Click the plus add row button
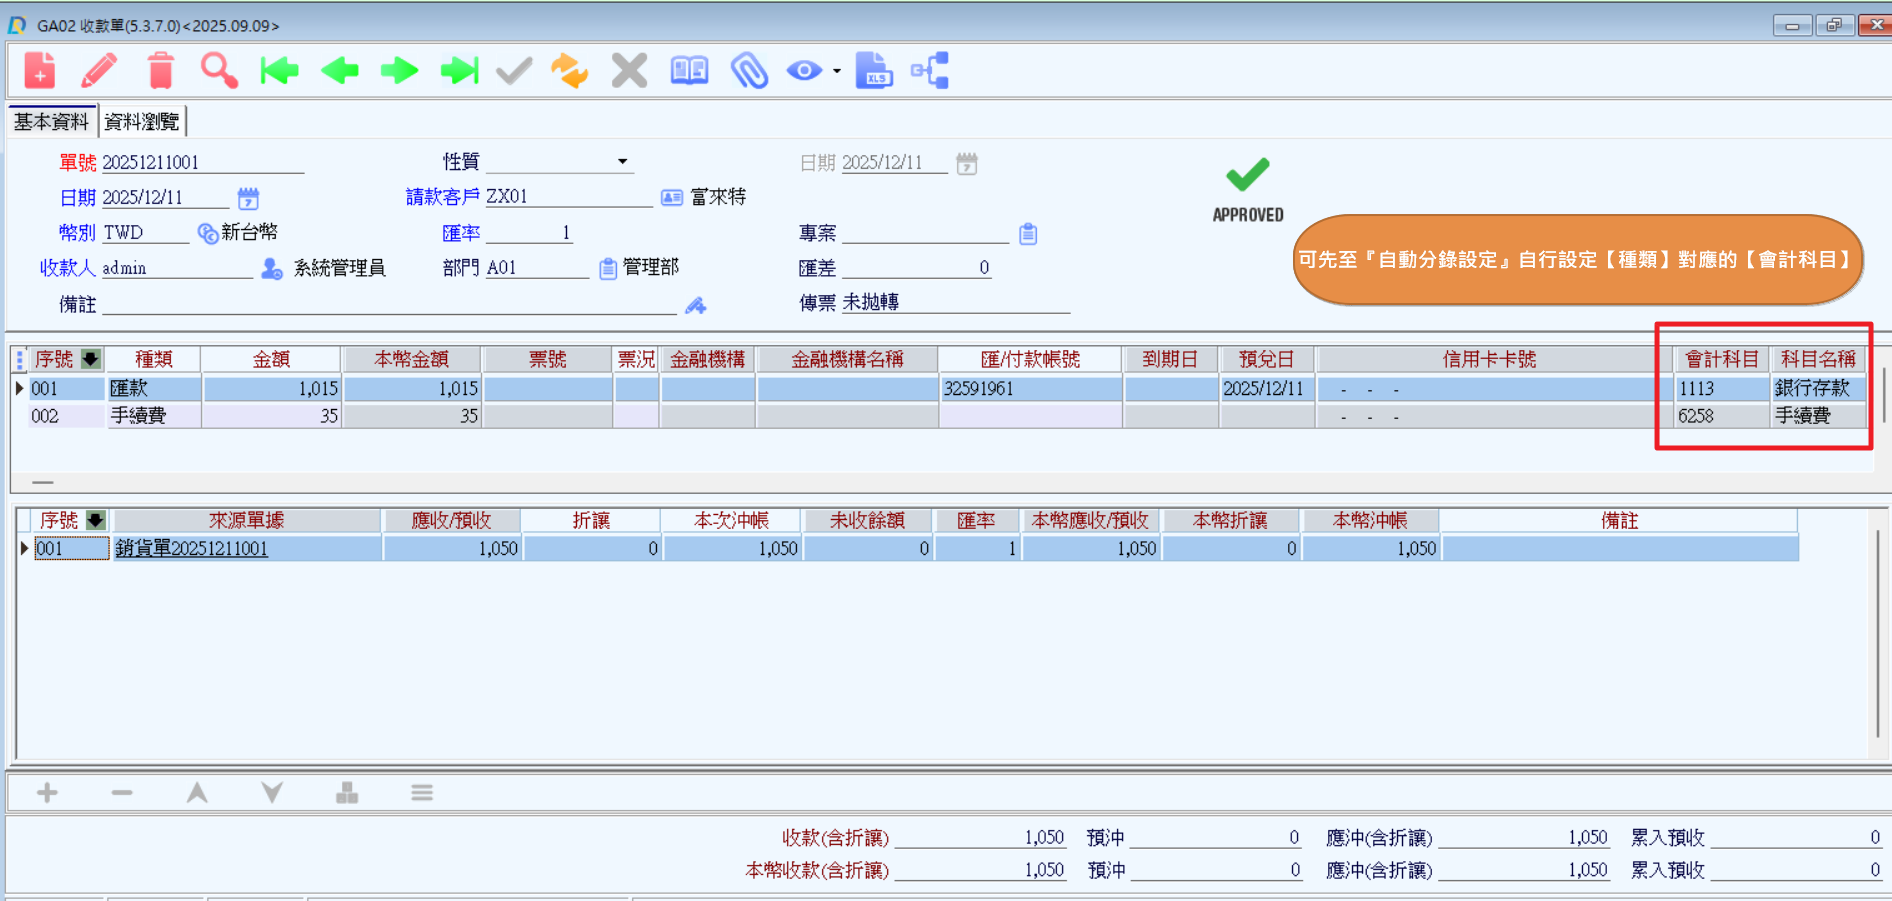Screen dimensions: 1892x901 click(47, 793)
